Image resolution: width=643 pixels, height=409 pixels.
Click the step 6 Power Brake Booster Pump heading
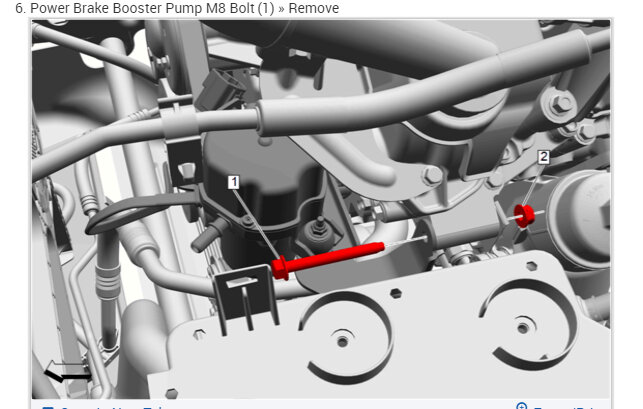pyautogui.click(x=177, y=8)
